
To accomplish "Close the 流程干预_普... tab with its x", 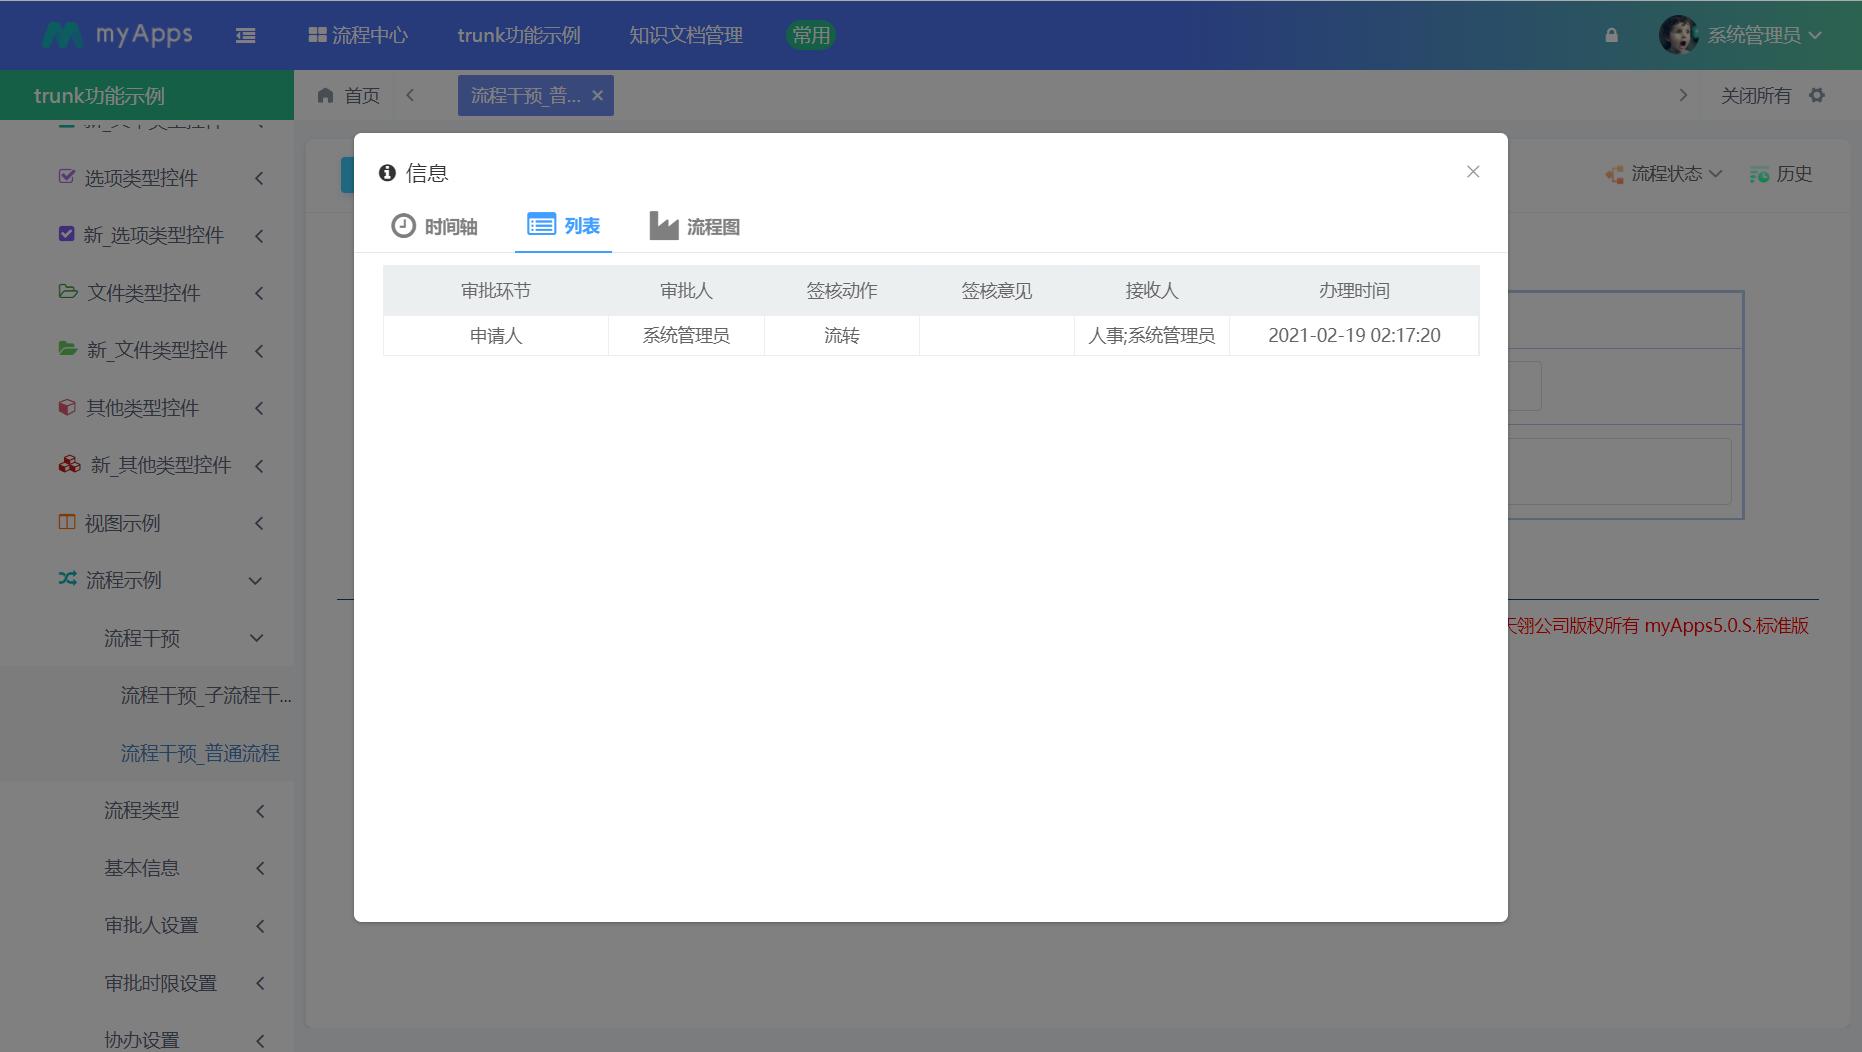I will [x=597, y=96].
